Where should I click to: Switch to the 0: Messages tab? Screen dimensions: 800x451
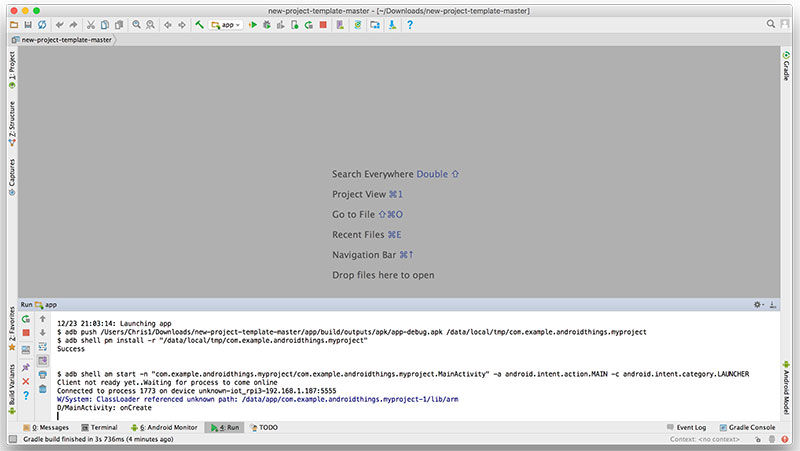point(46,428)
